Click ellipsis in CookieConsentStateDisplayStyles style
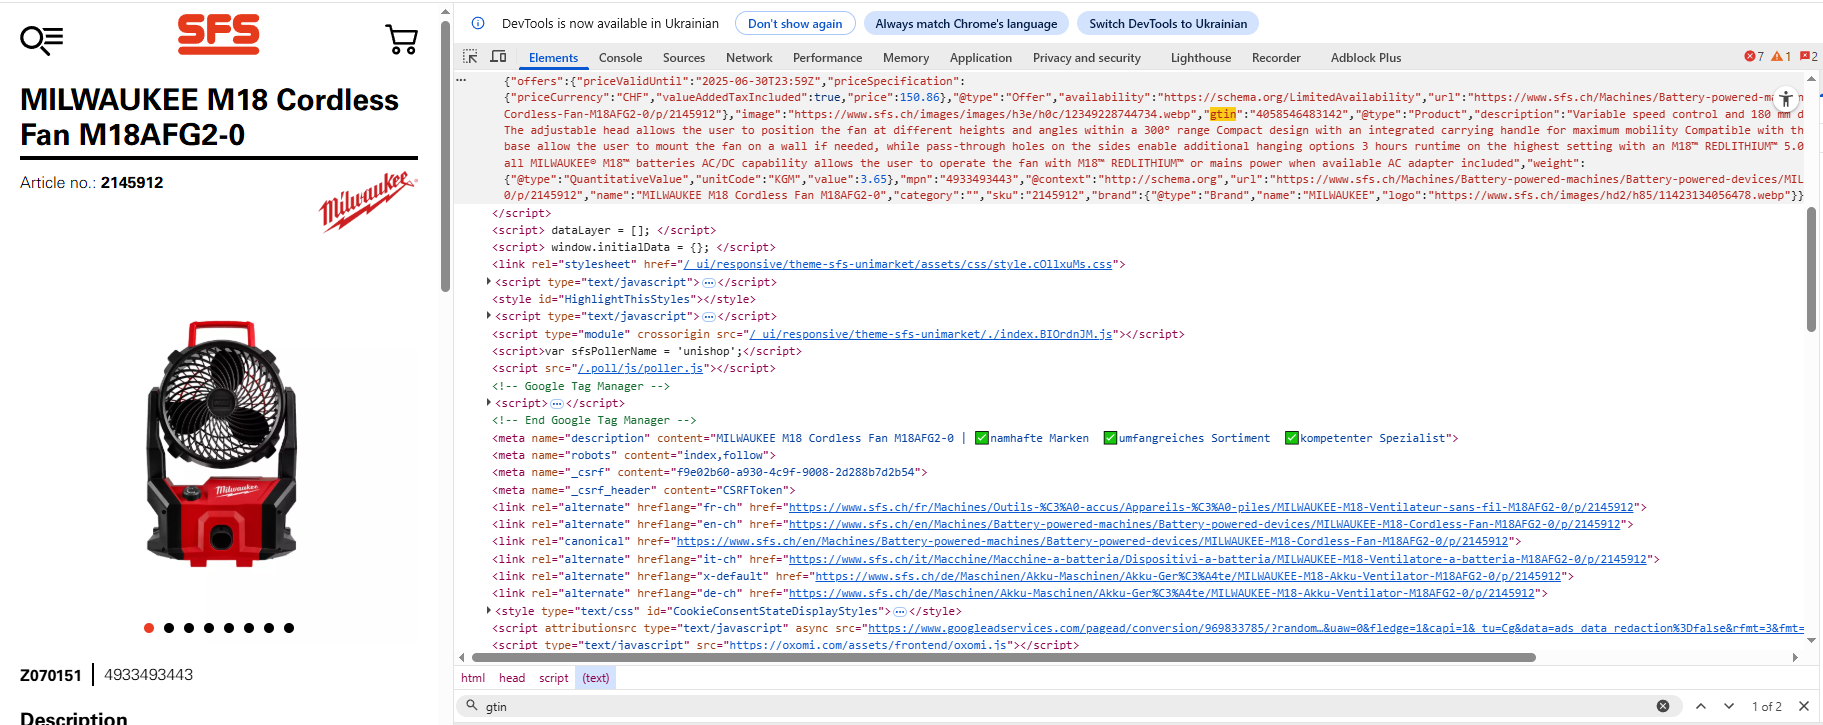This screenshot has height=725, width=1823. pyautogui.click(x=900, y=612)
